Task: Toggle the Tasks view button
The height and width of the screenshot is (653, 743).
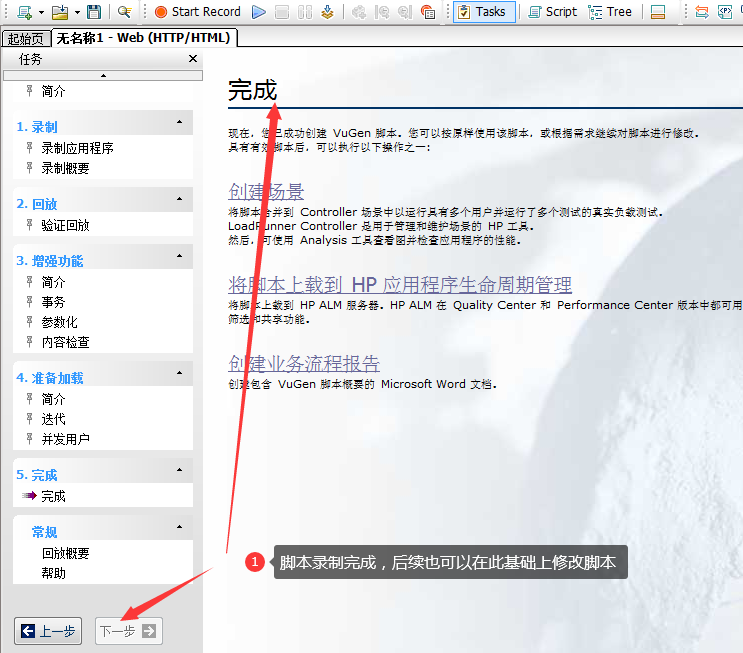Action: coord(484,12)
